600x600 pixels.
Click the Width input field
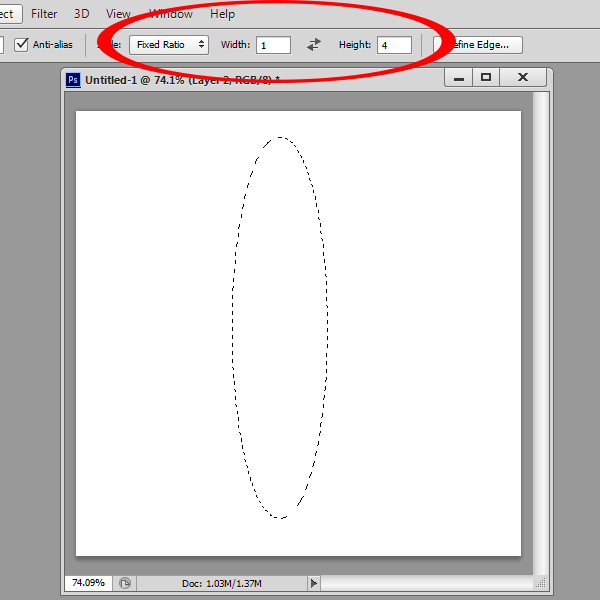(273, 45)
